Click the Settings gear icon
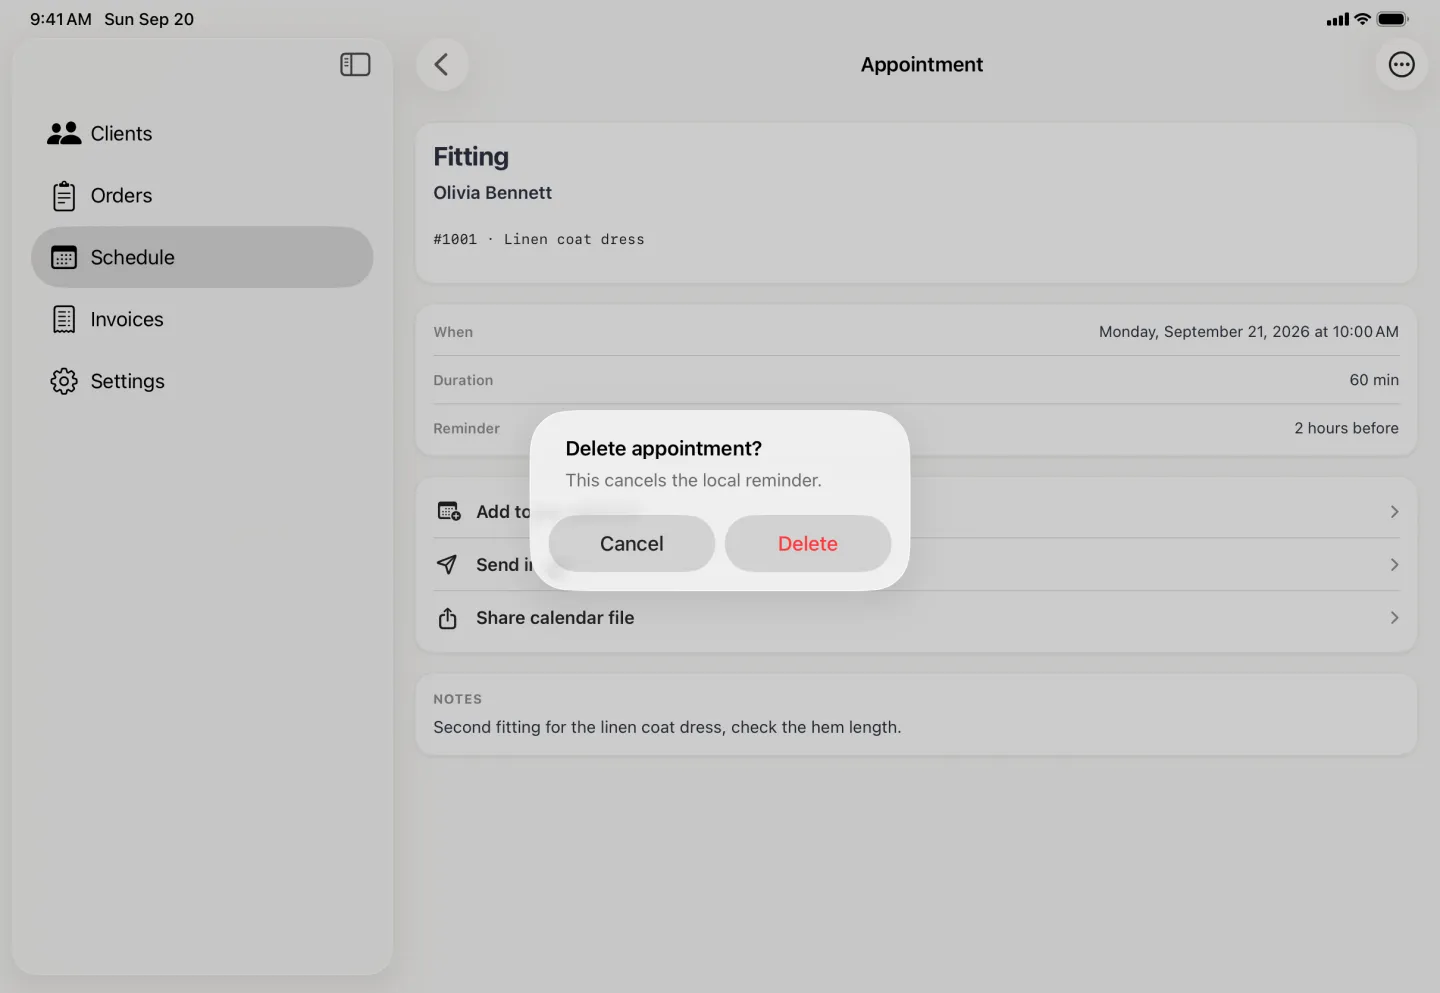 pos(64,382)
